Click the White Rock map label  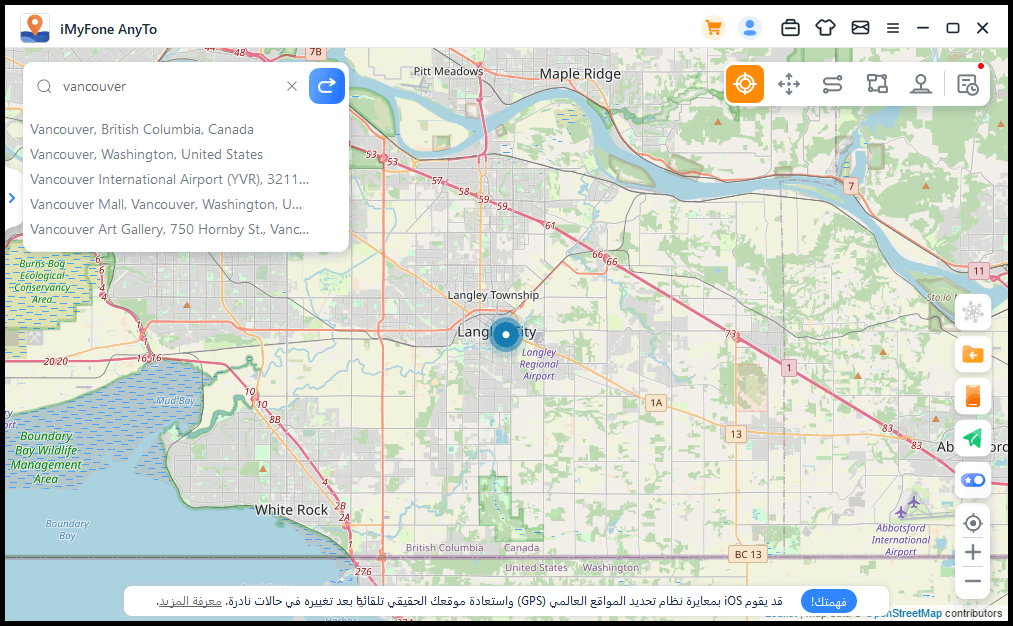[x=291, y=510]
